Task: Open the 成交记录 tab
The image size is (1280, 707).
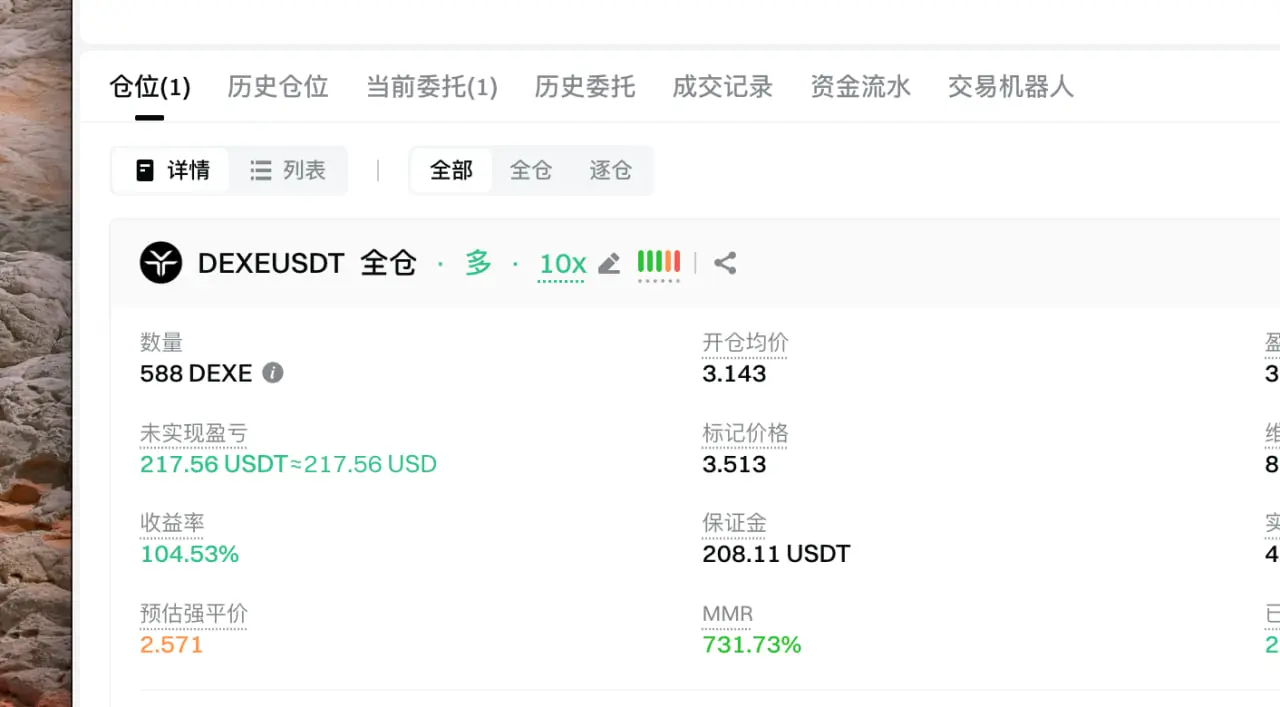Action: click(723, 87)
